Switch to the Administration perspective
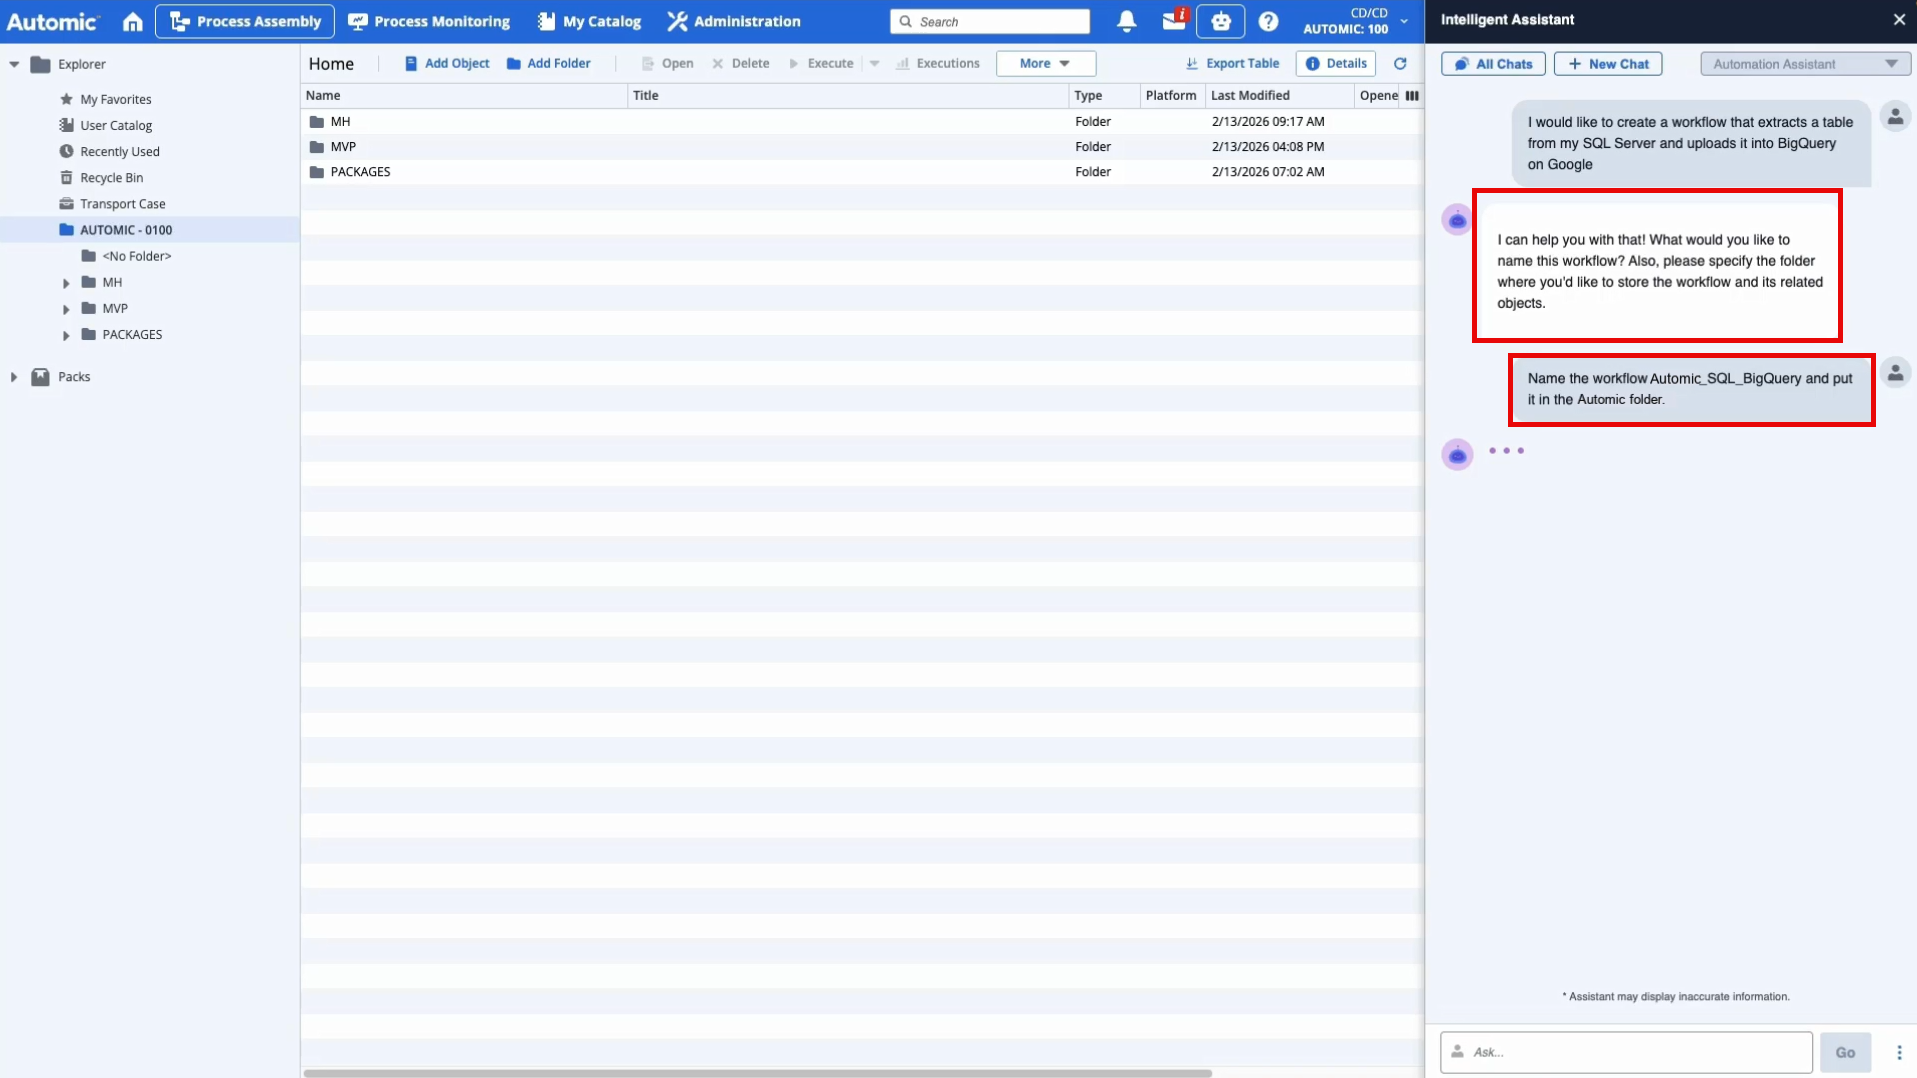 734,21
